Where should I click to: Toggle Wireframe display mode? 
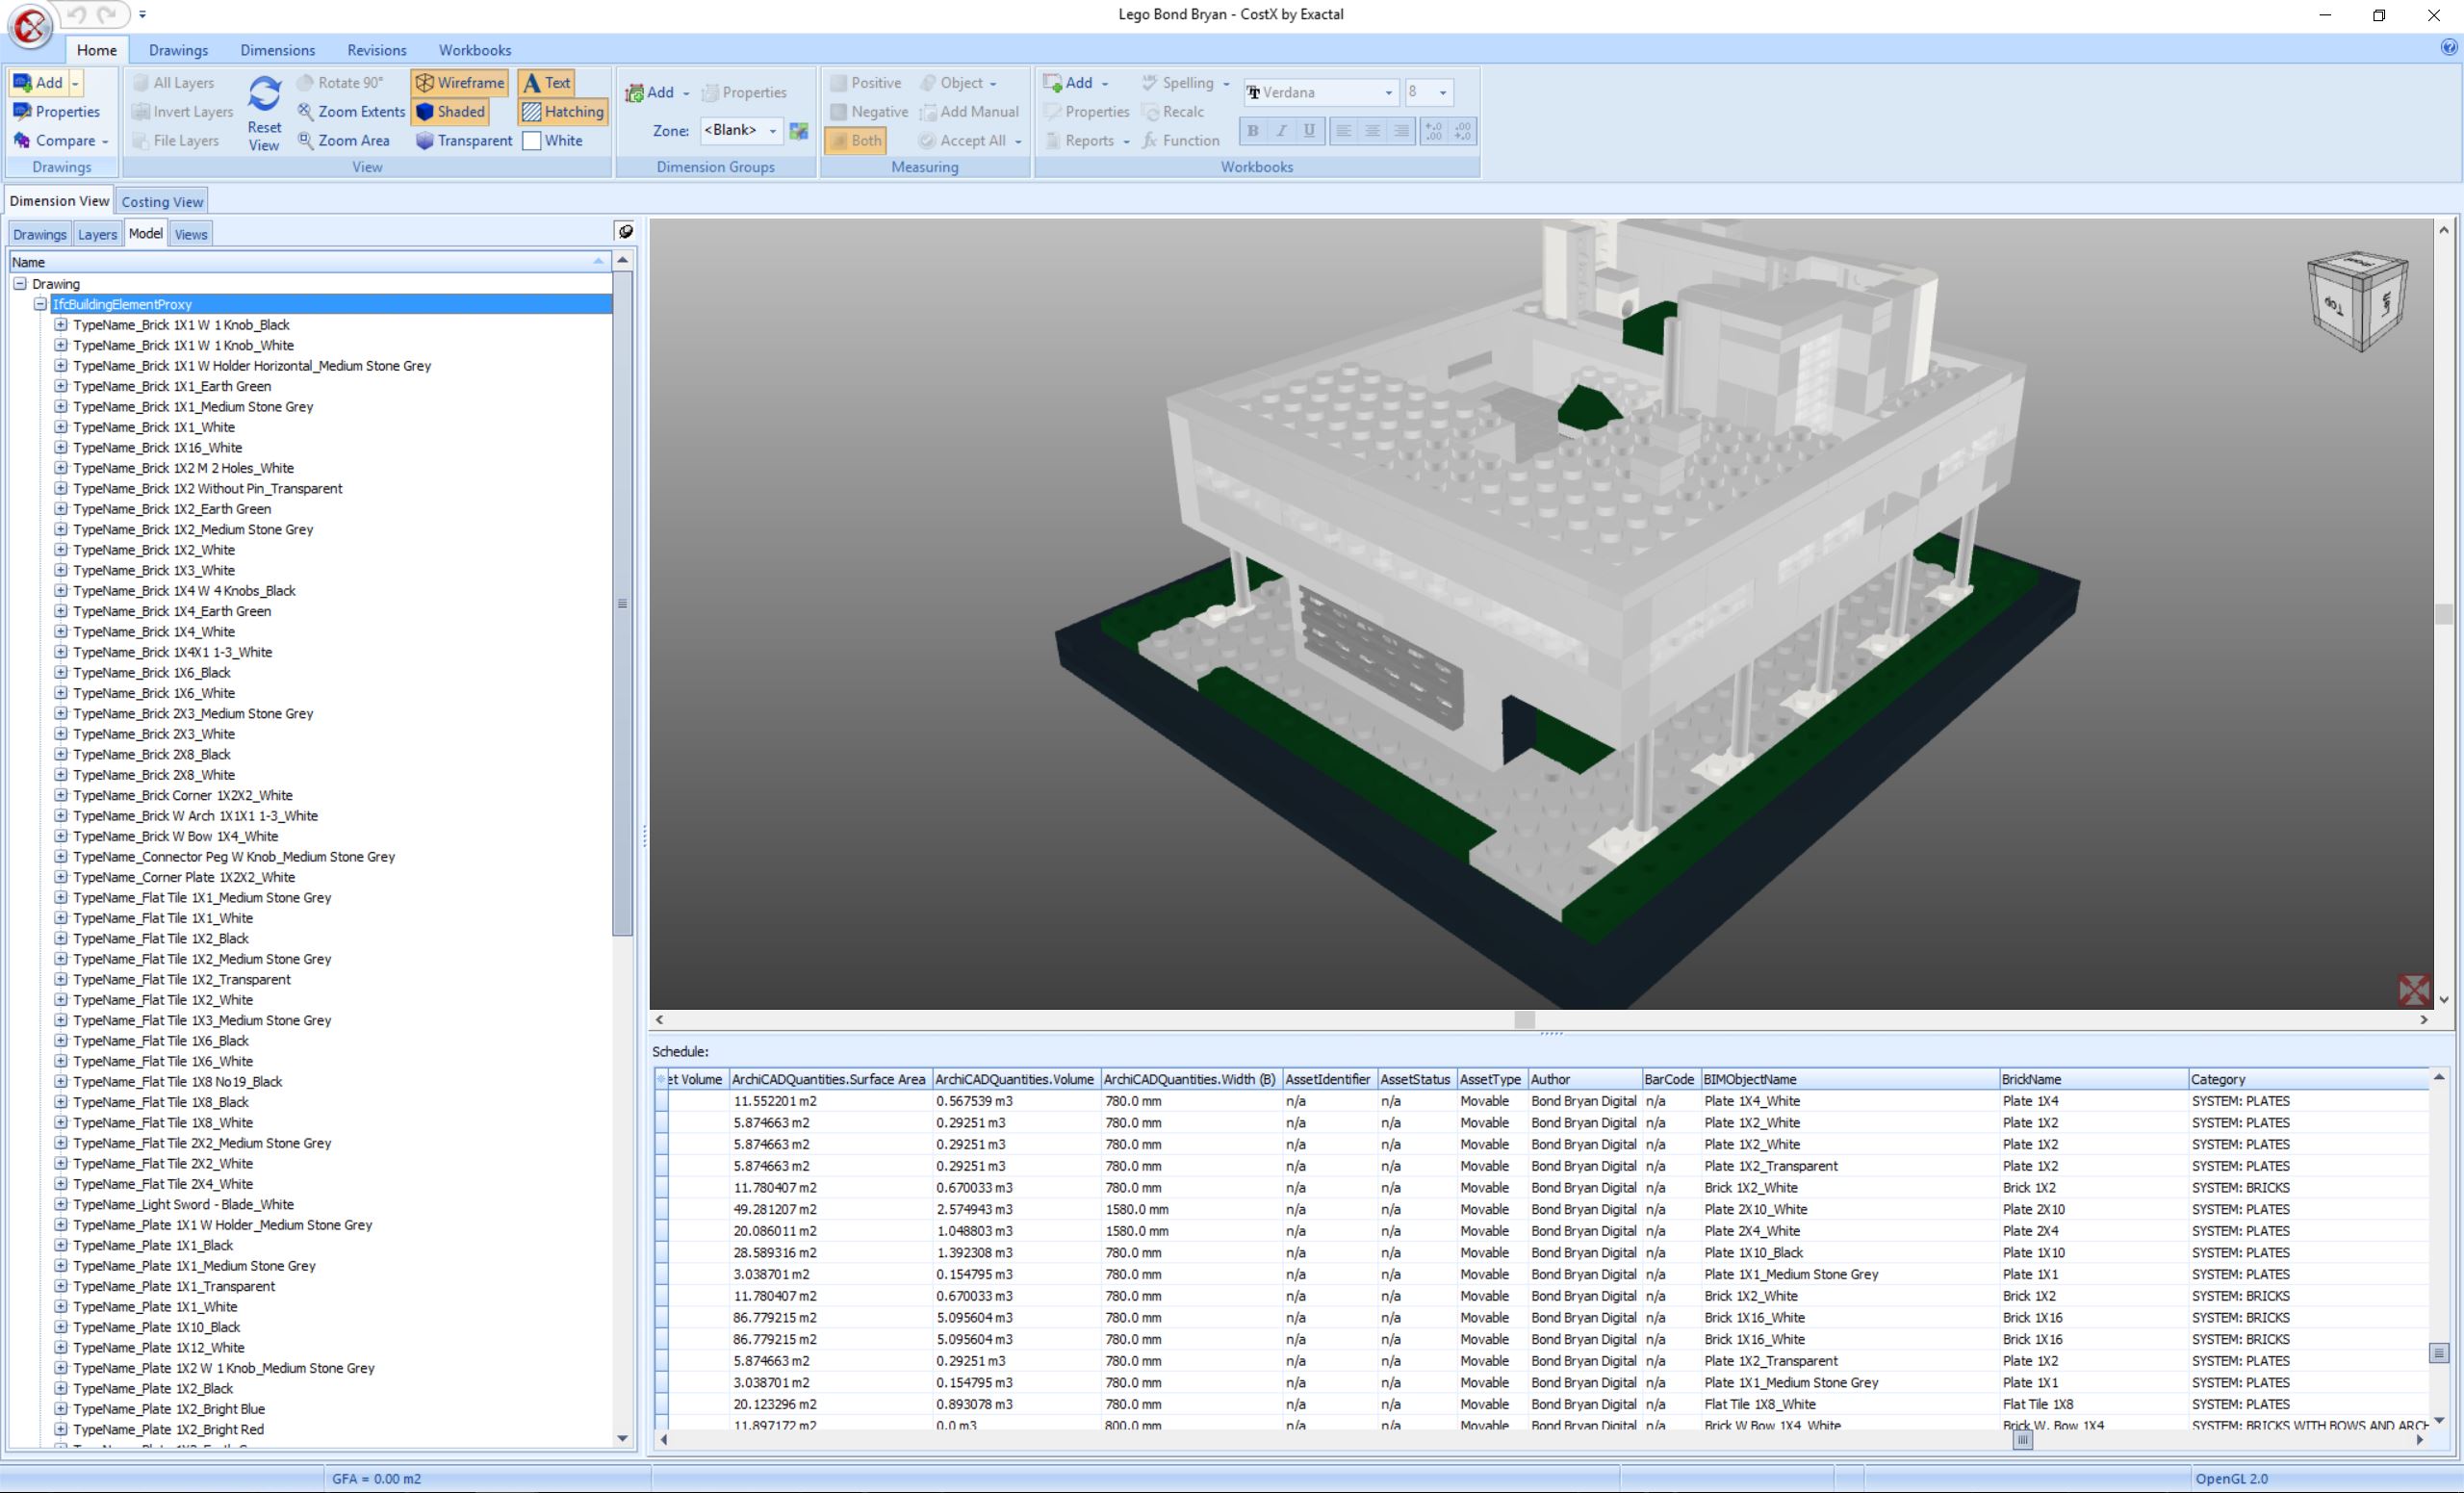click(459, 83)
